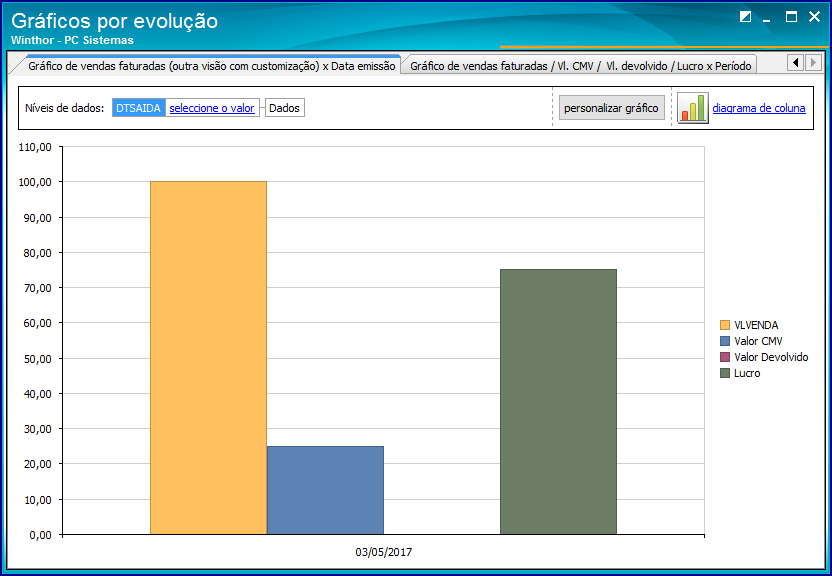Minimize the Gráficos por evolução window
This screenshot has width=832, height=576.
(767, 19)
